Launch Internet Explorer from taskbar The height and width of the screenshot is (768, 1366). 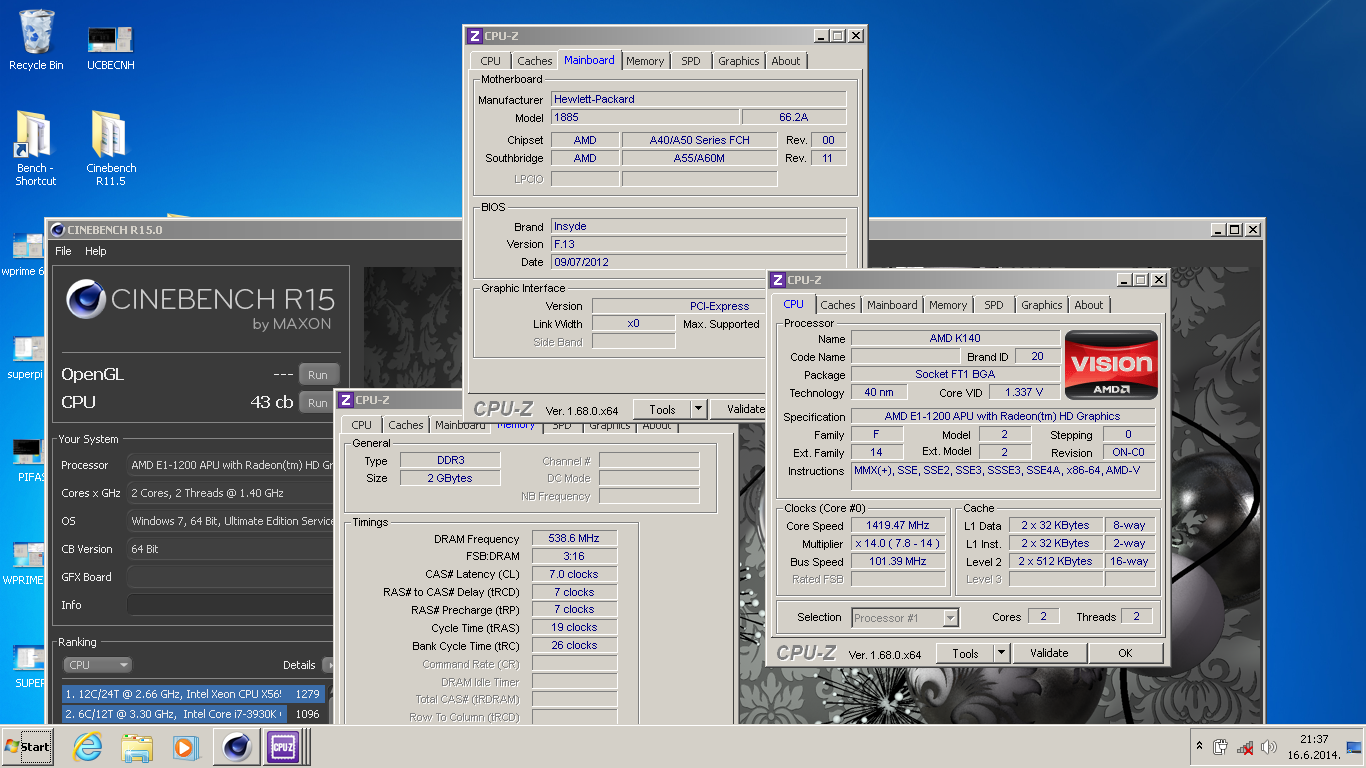tap(88, 746)
